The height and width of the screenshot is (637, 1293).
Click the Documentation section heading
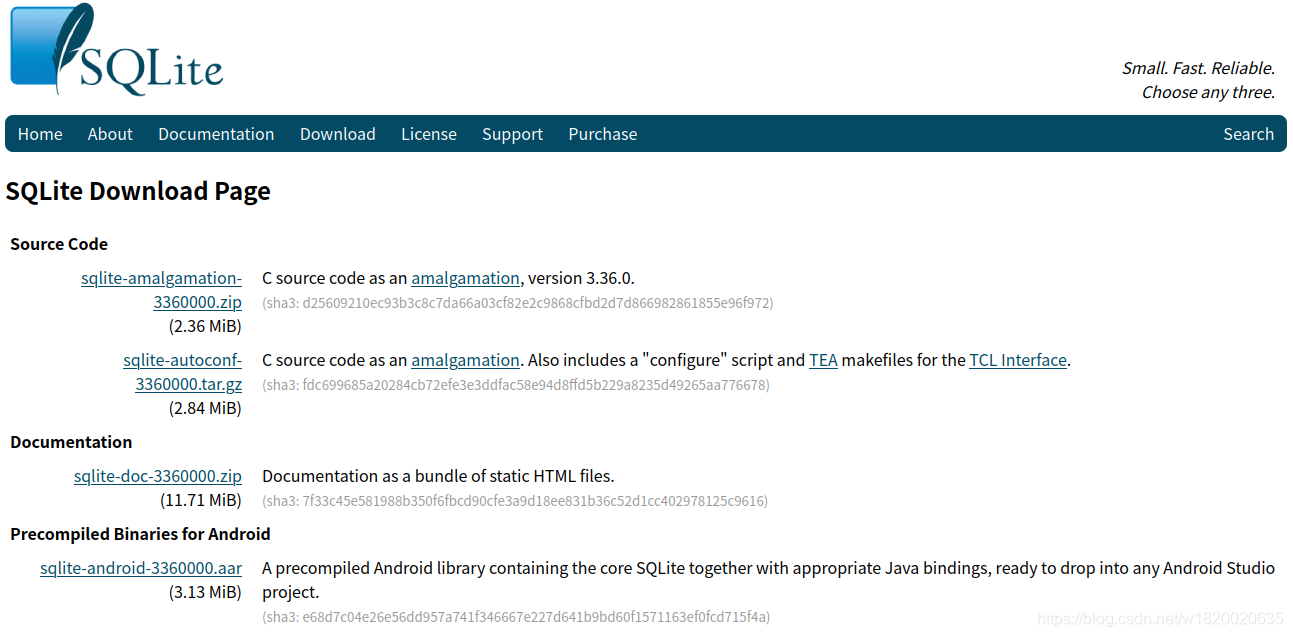tap(71, 442)
